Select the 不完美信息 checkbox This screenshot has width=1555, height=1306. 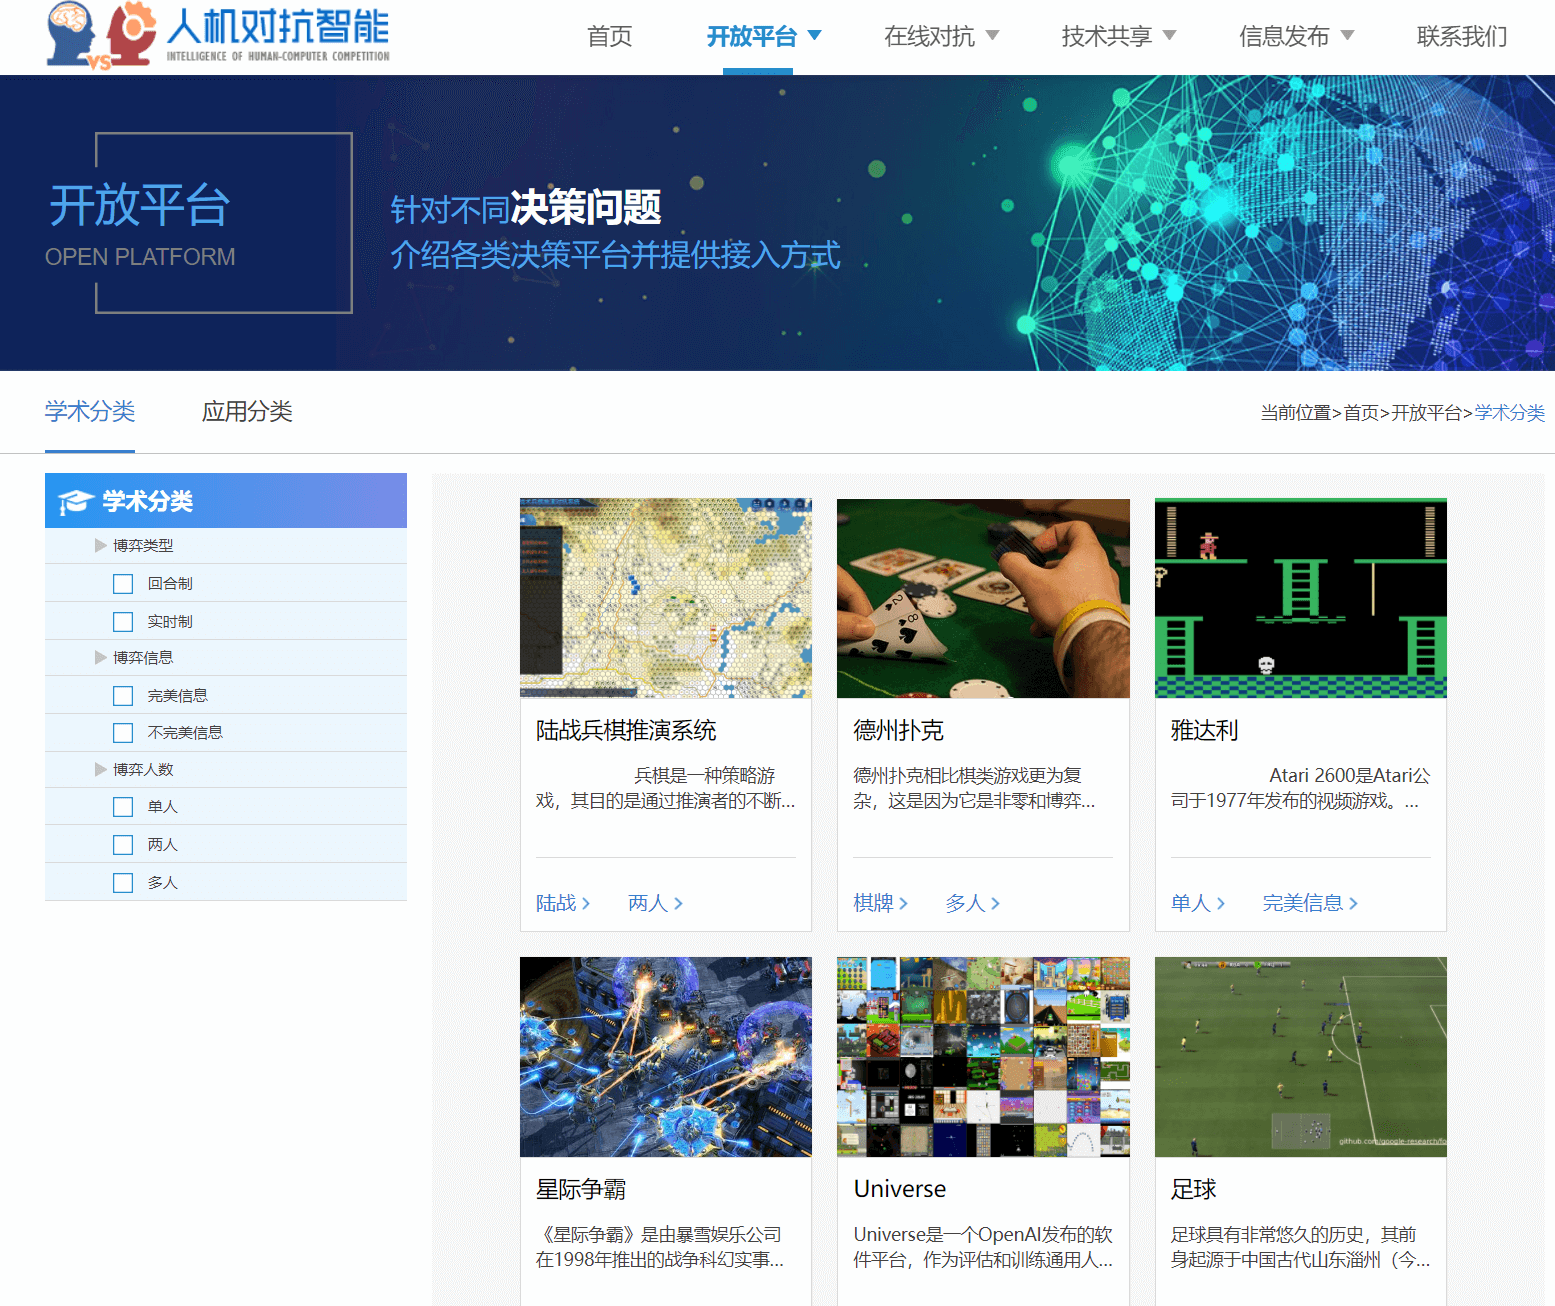click(123, 732)
